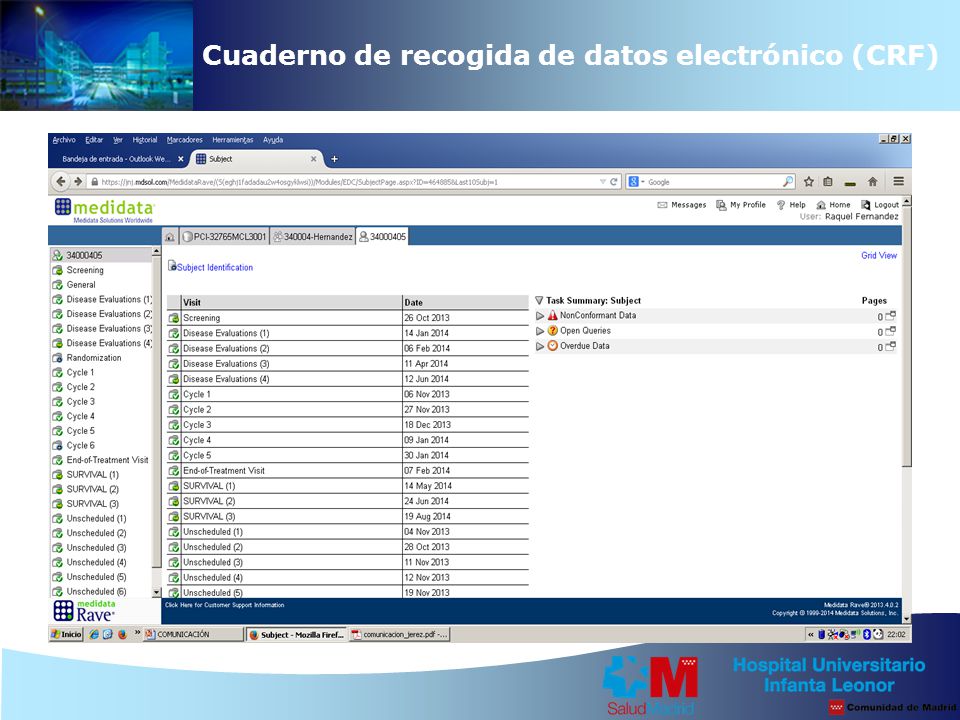This screenshot has height=720, width=960.
Task: Open Overdue Data pages popup icon
Action: (x=890, y=347)
